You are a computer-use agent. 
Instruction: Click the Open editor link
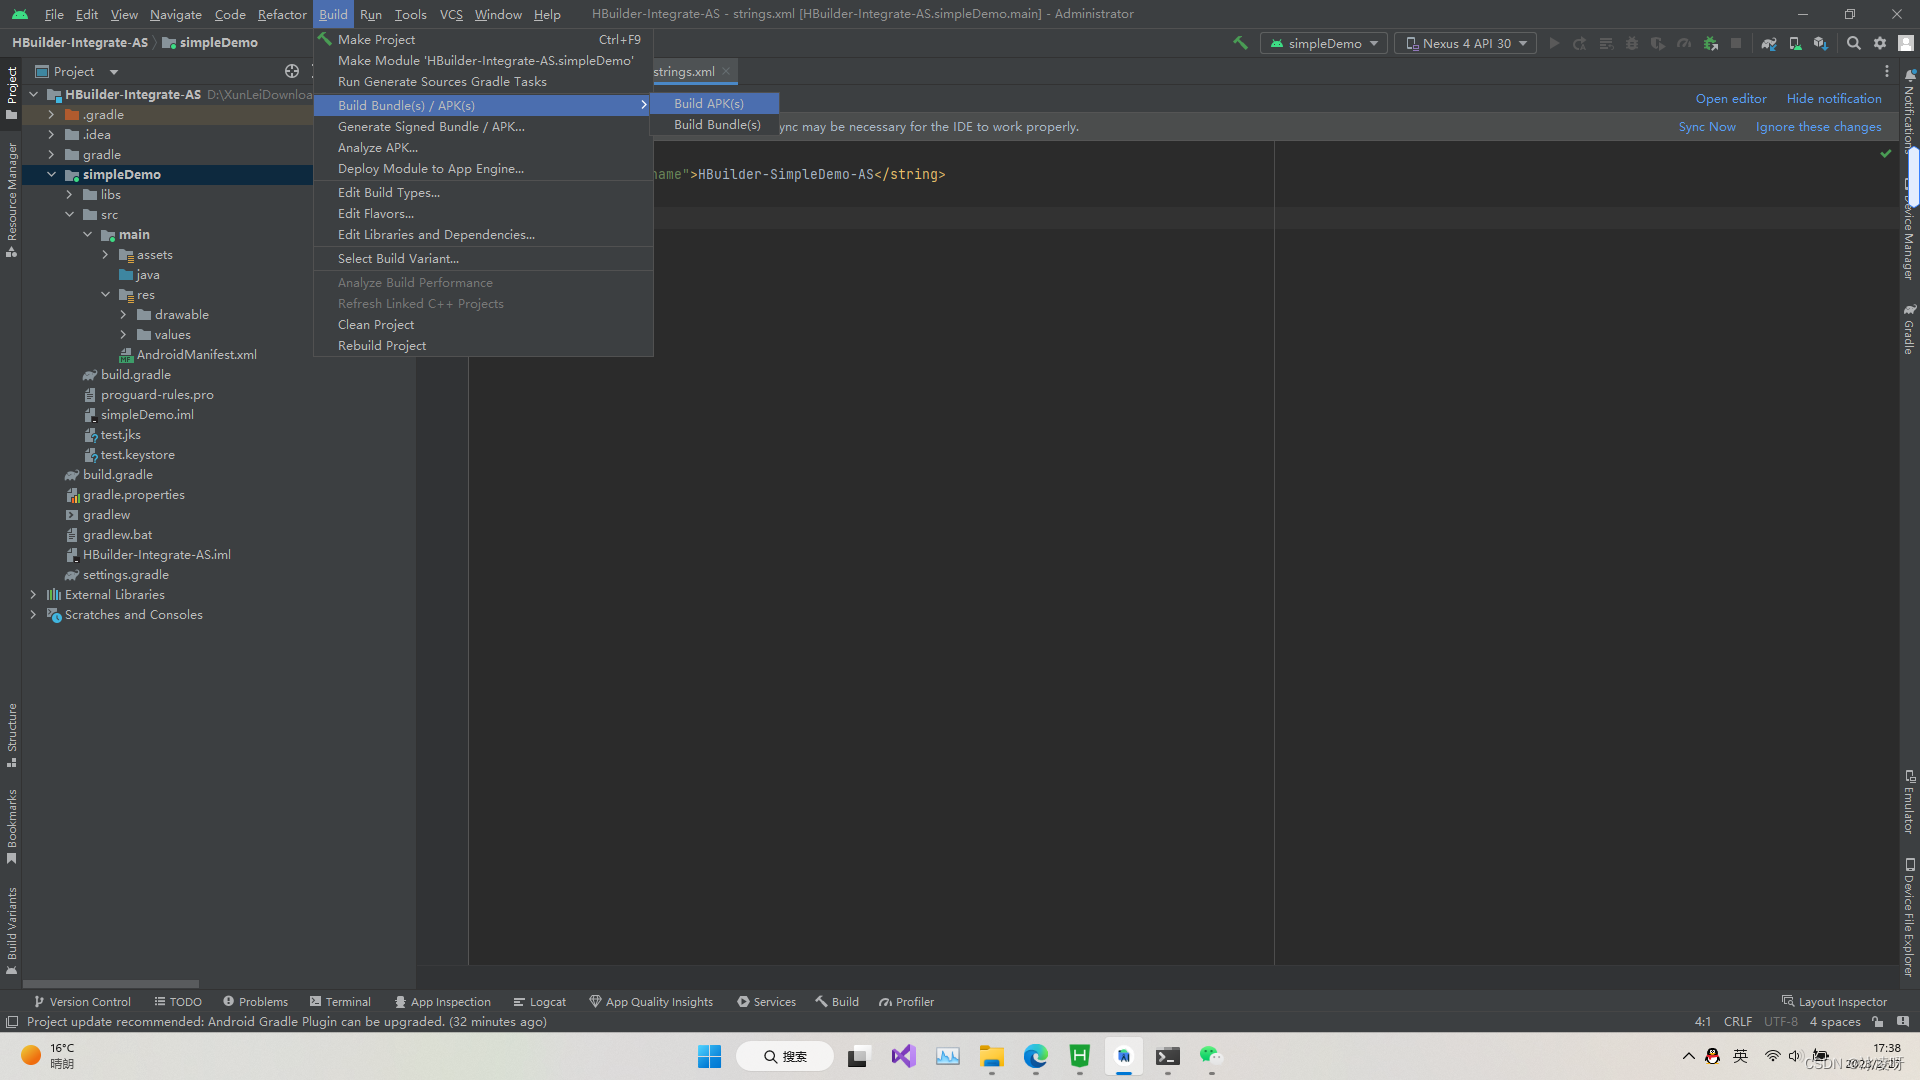click(x=1731, y=98)
